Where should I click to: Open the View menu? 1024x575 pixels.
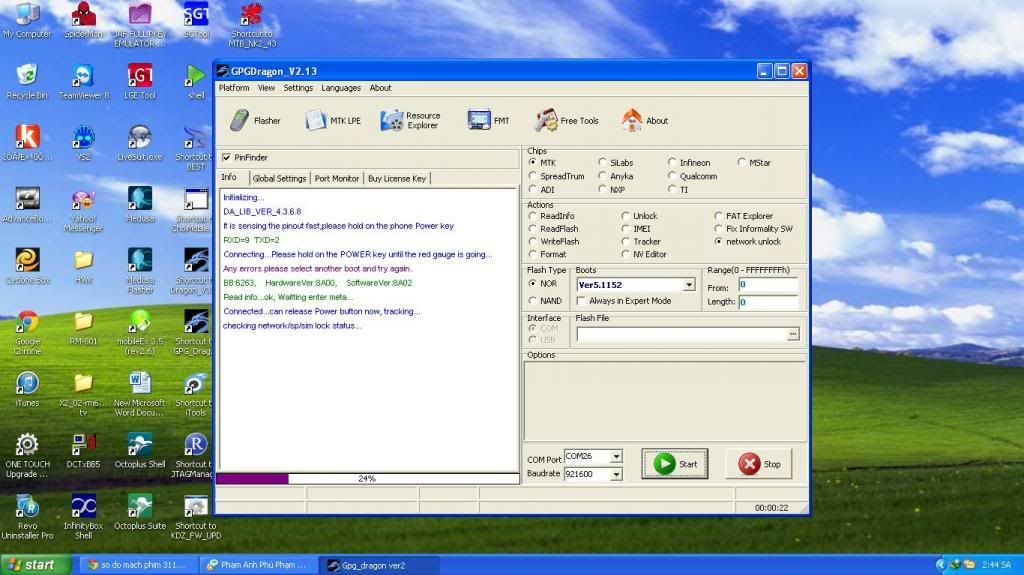(266, 88)
